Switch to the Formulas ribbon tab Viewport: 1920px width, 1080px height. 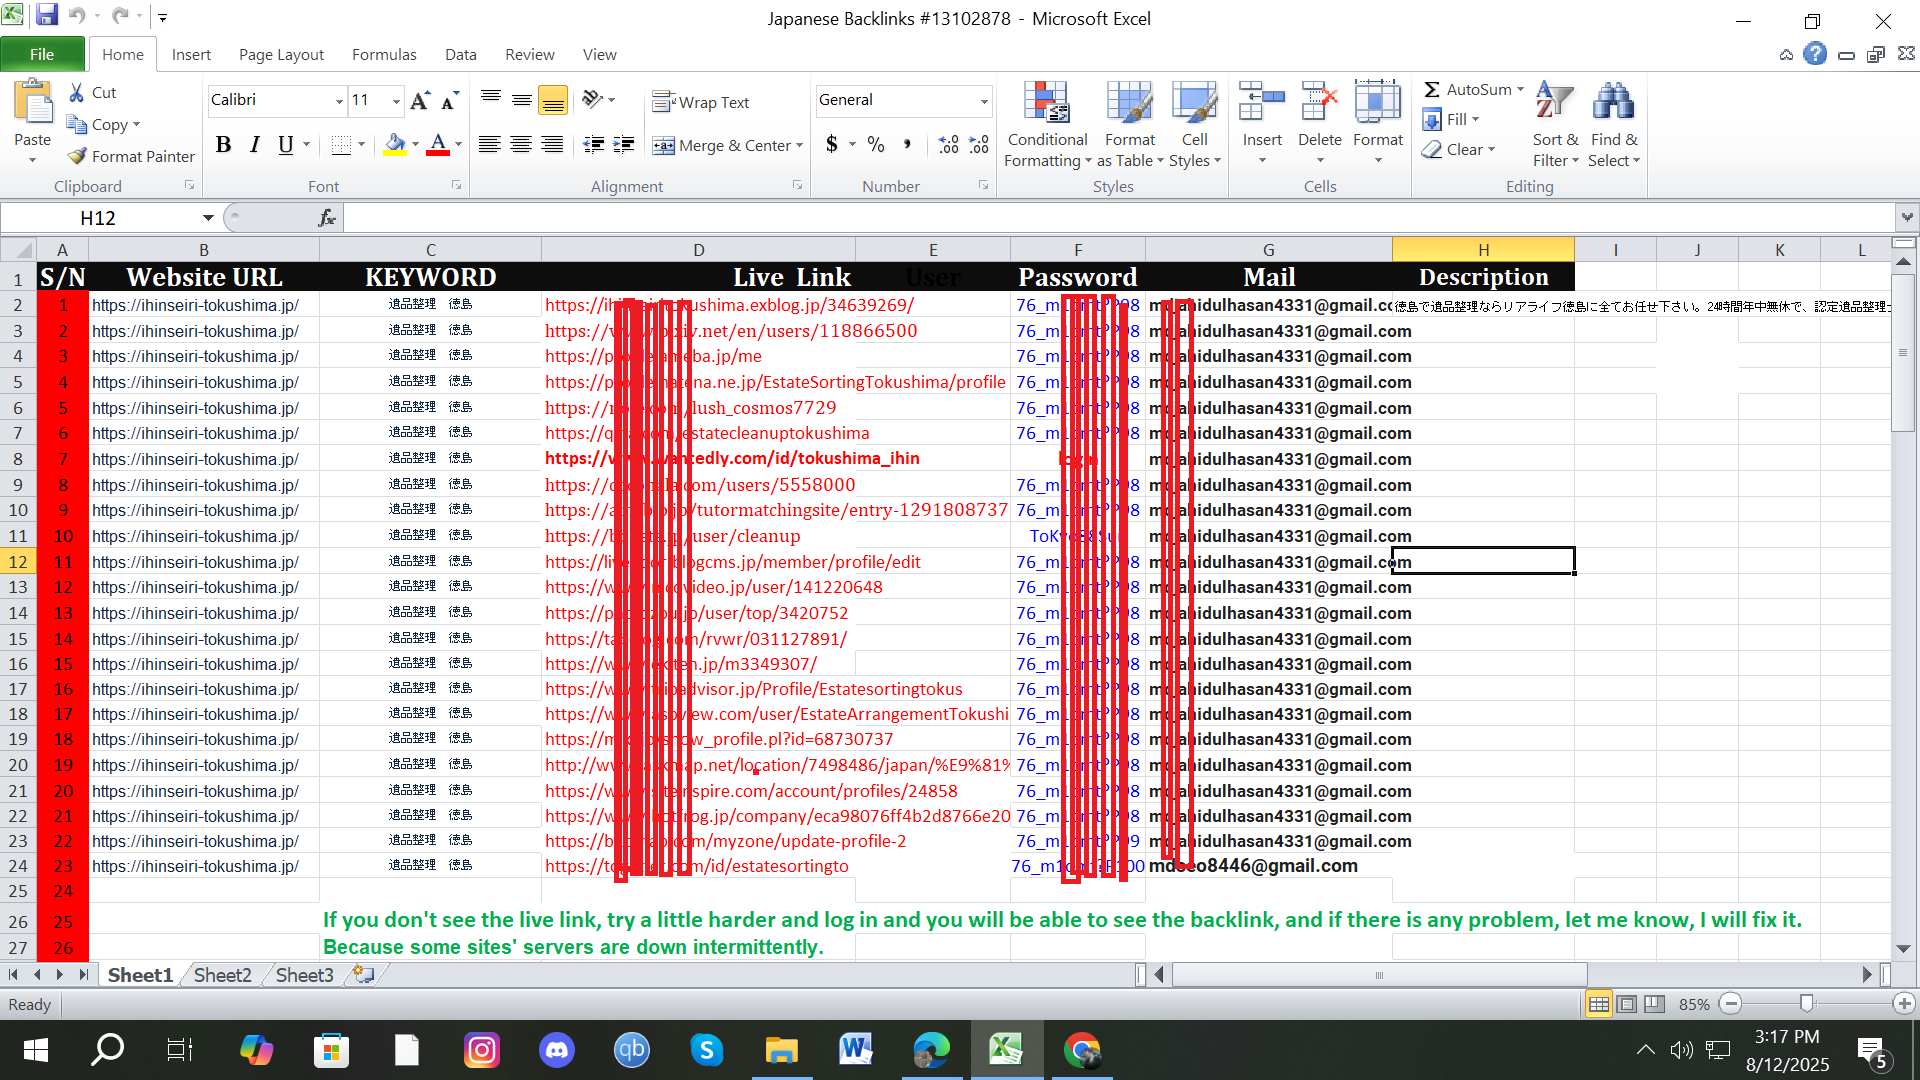pos(384,54)
